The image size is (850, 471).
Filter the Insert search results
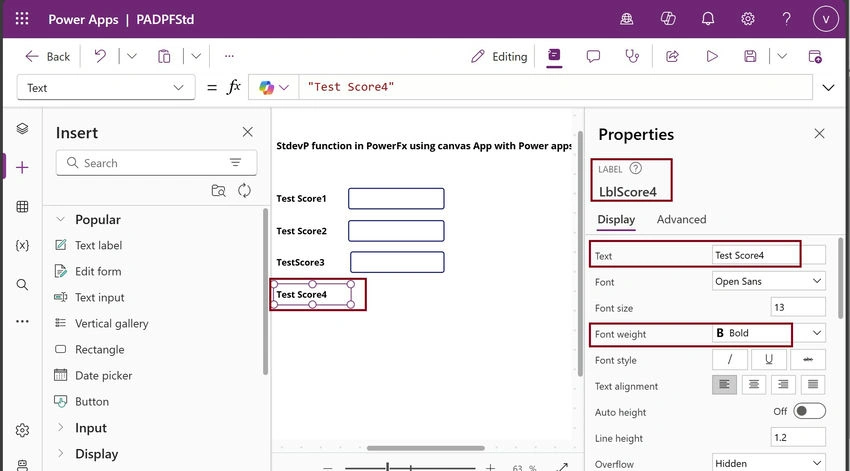[x=235, y=163]
